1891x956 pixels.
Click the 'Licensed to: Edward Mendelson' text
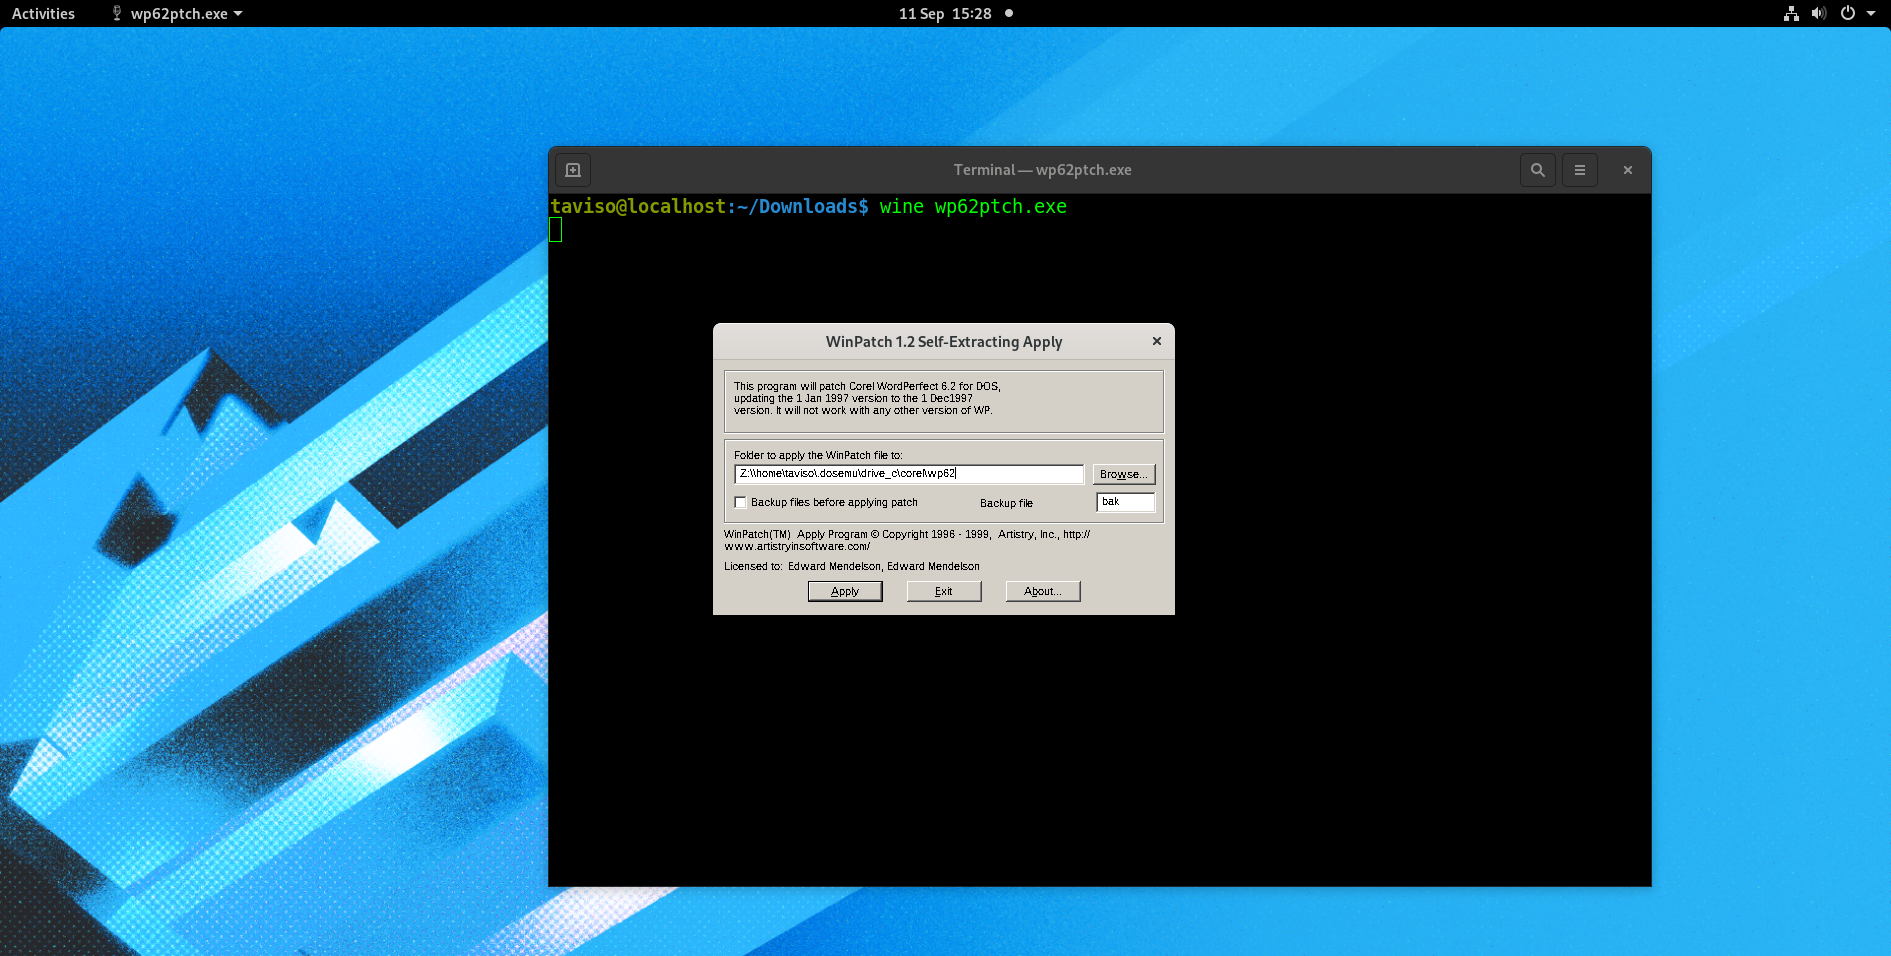[852, 566]
